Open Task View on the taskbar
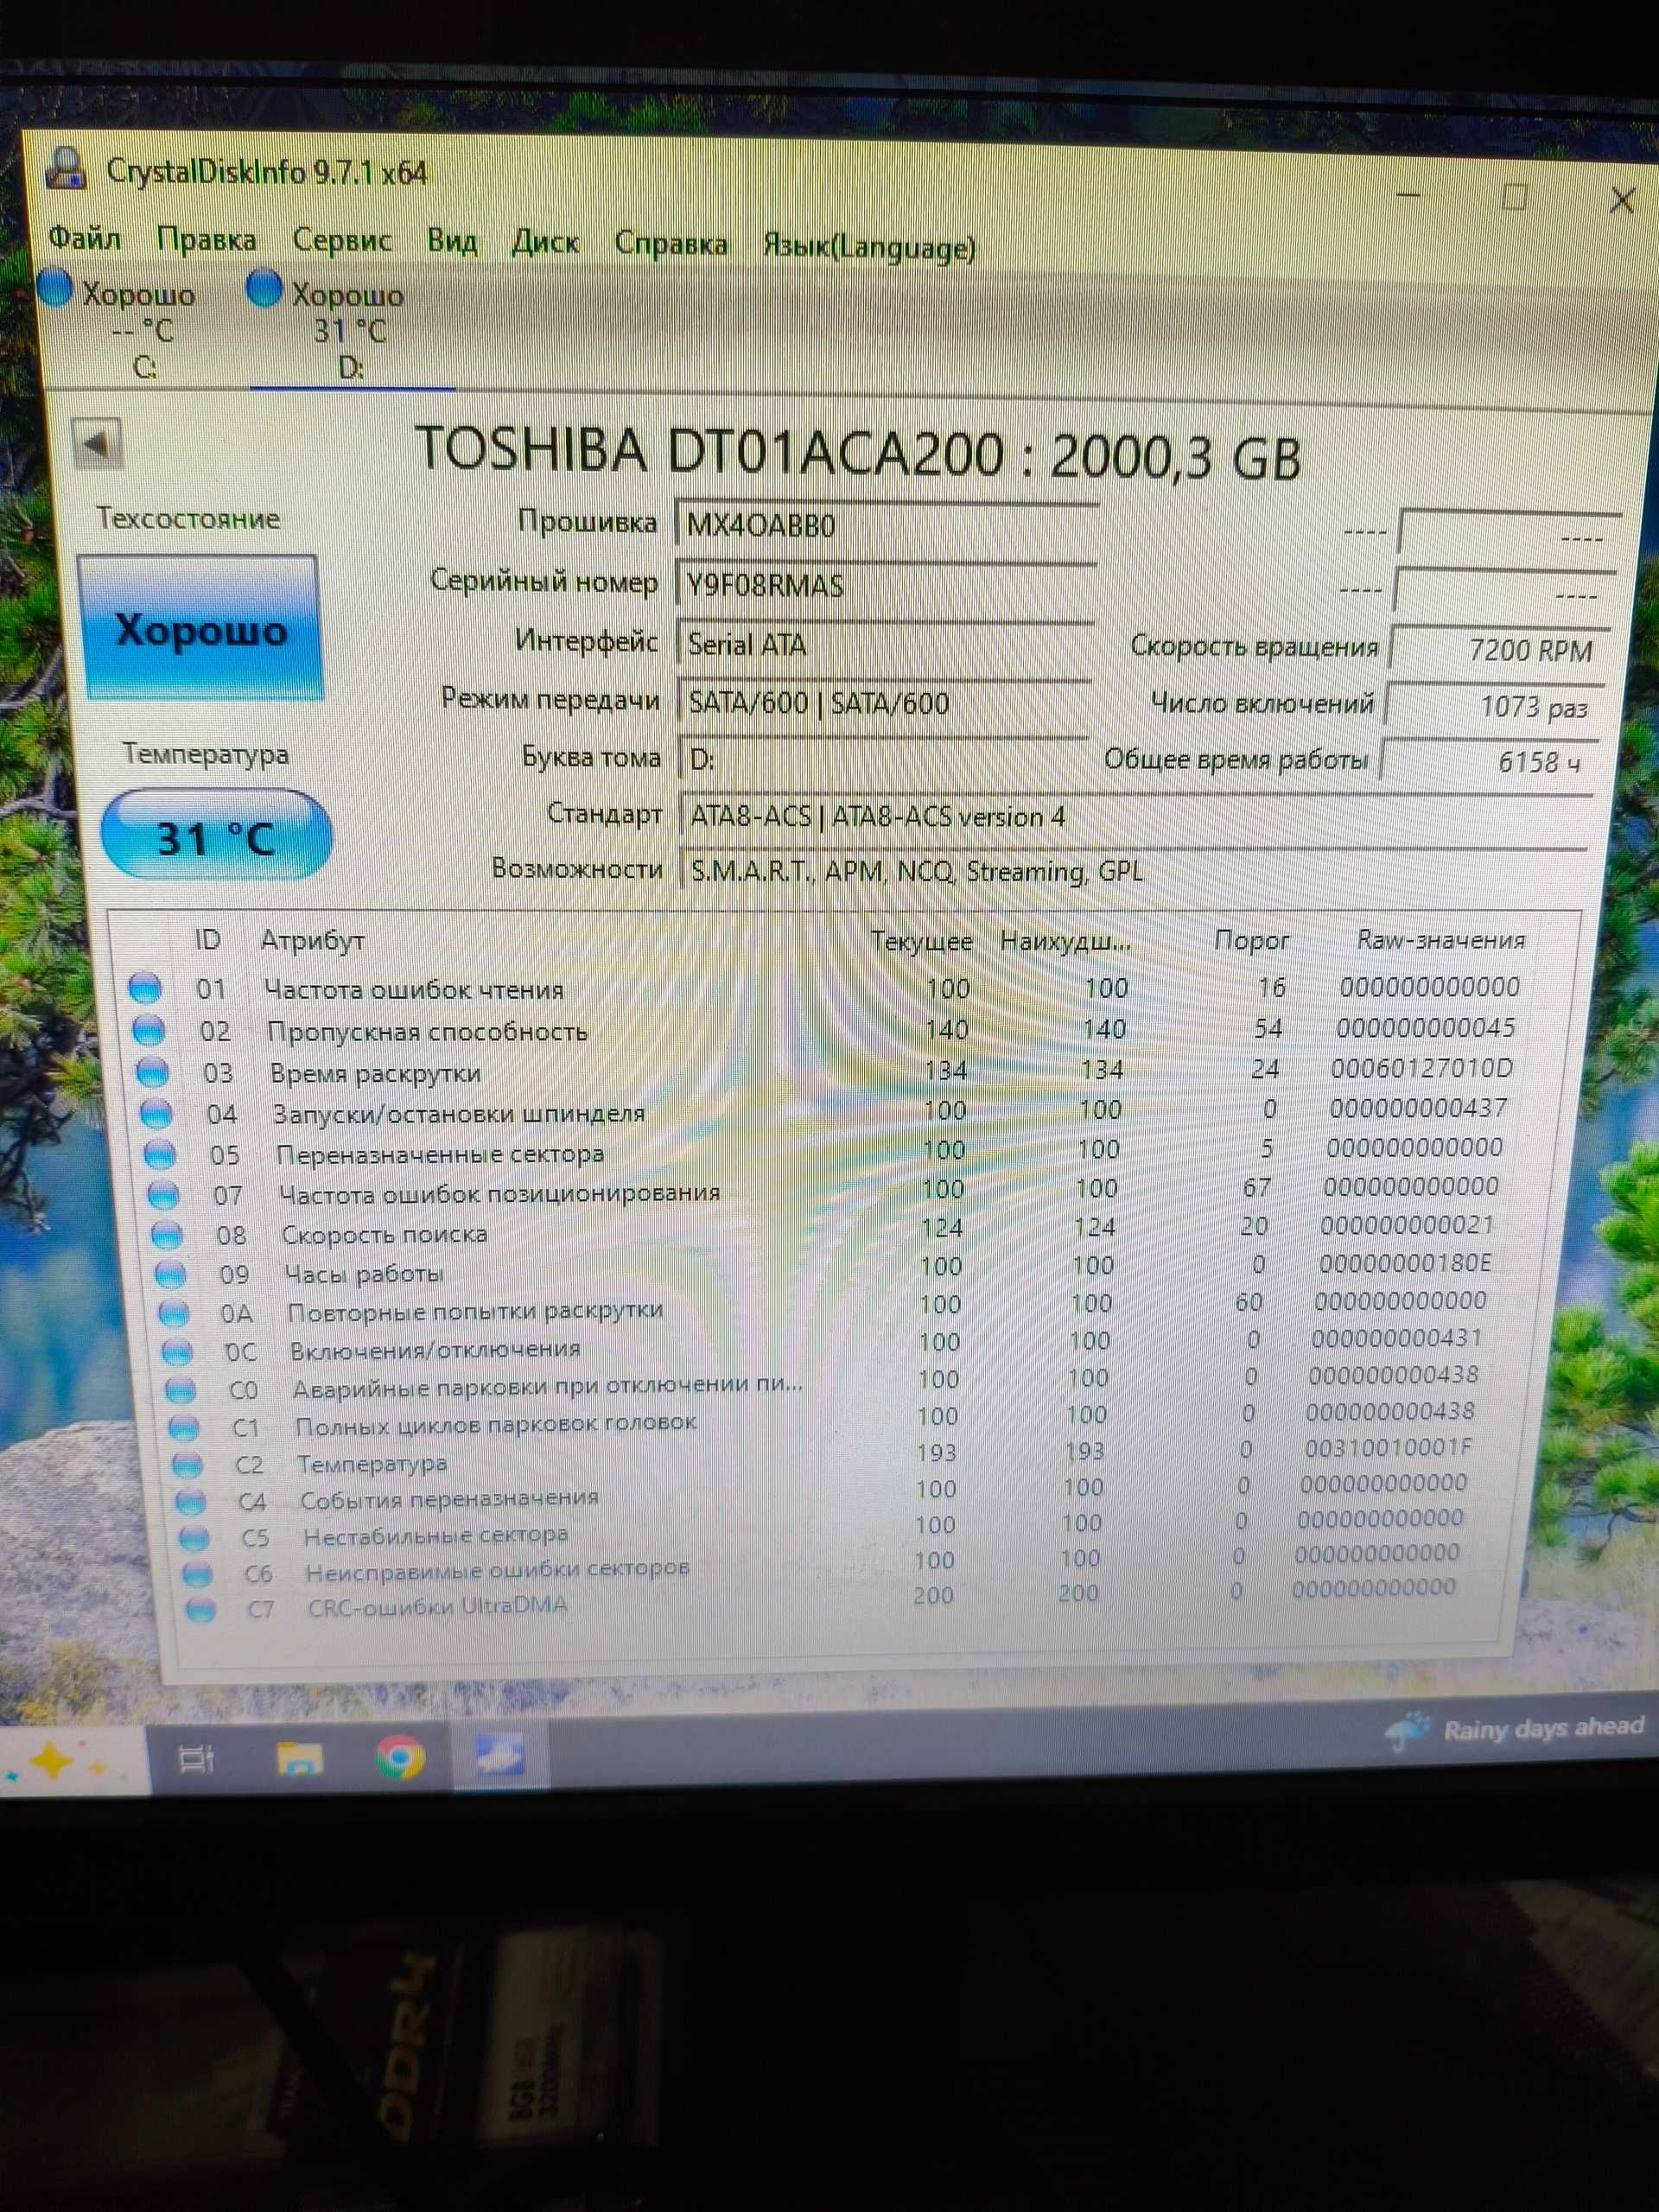This screenshot has width=1659, height=2212. pos(196,1759)
